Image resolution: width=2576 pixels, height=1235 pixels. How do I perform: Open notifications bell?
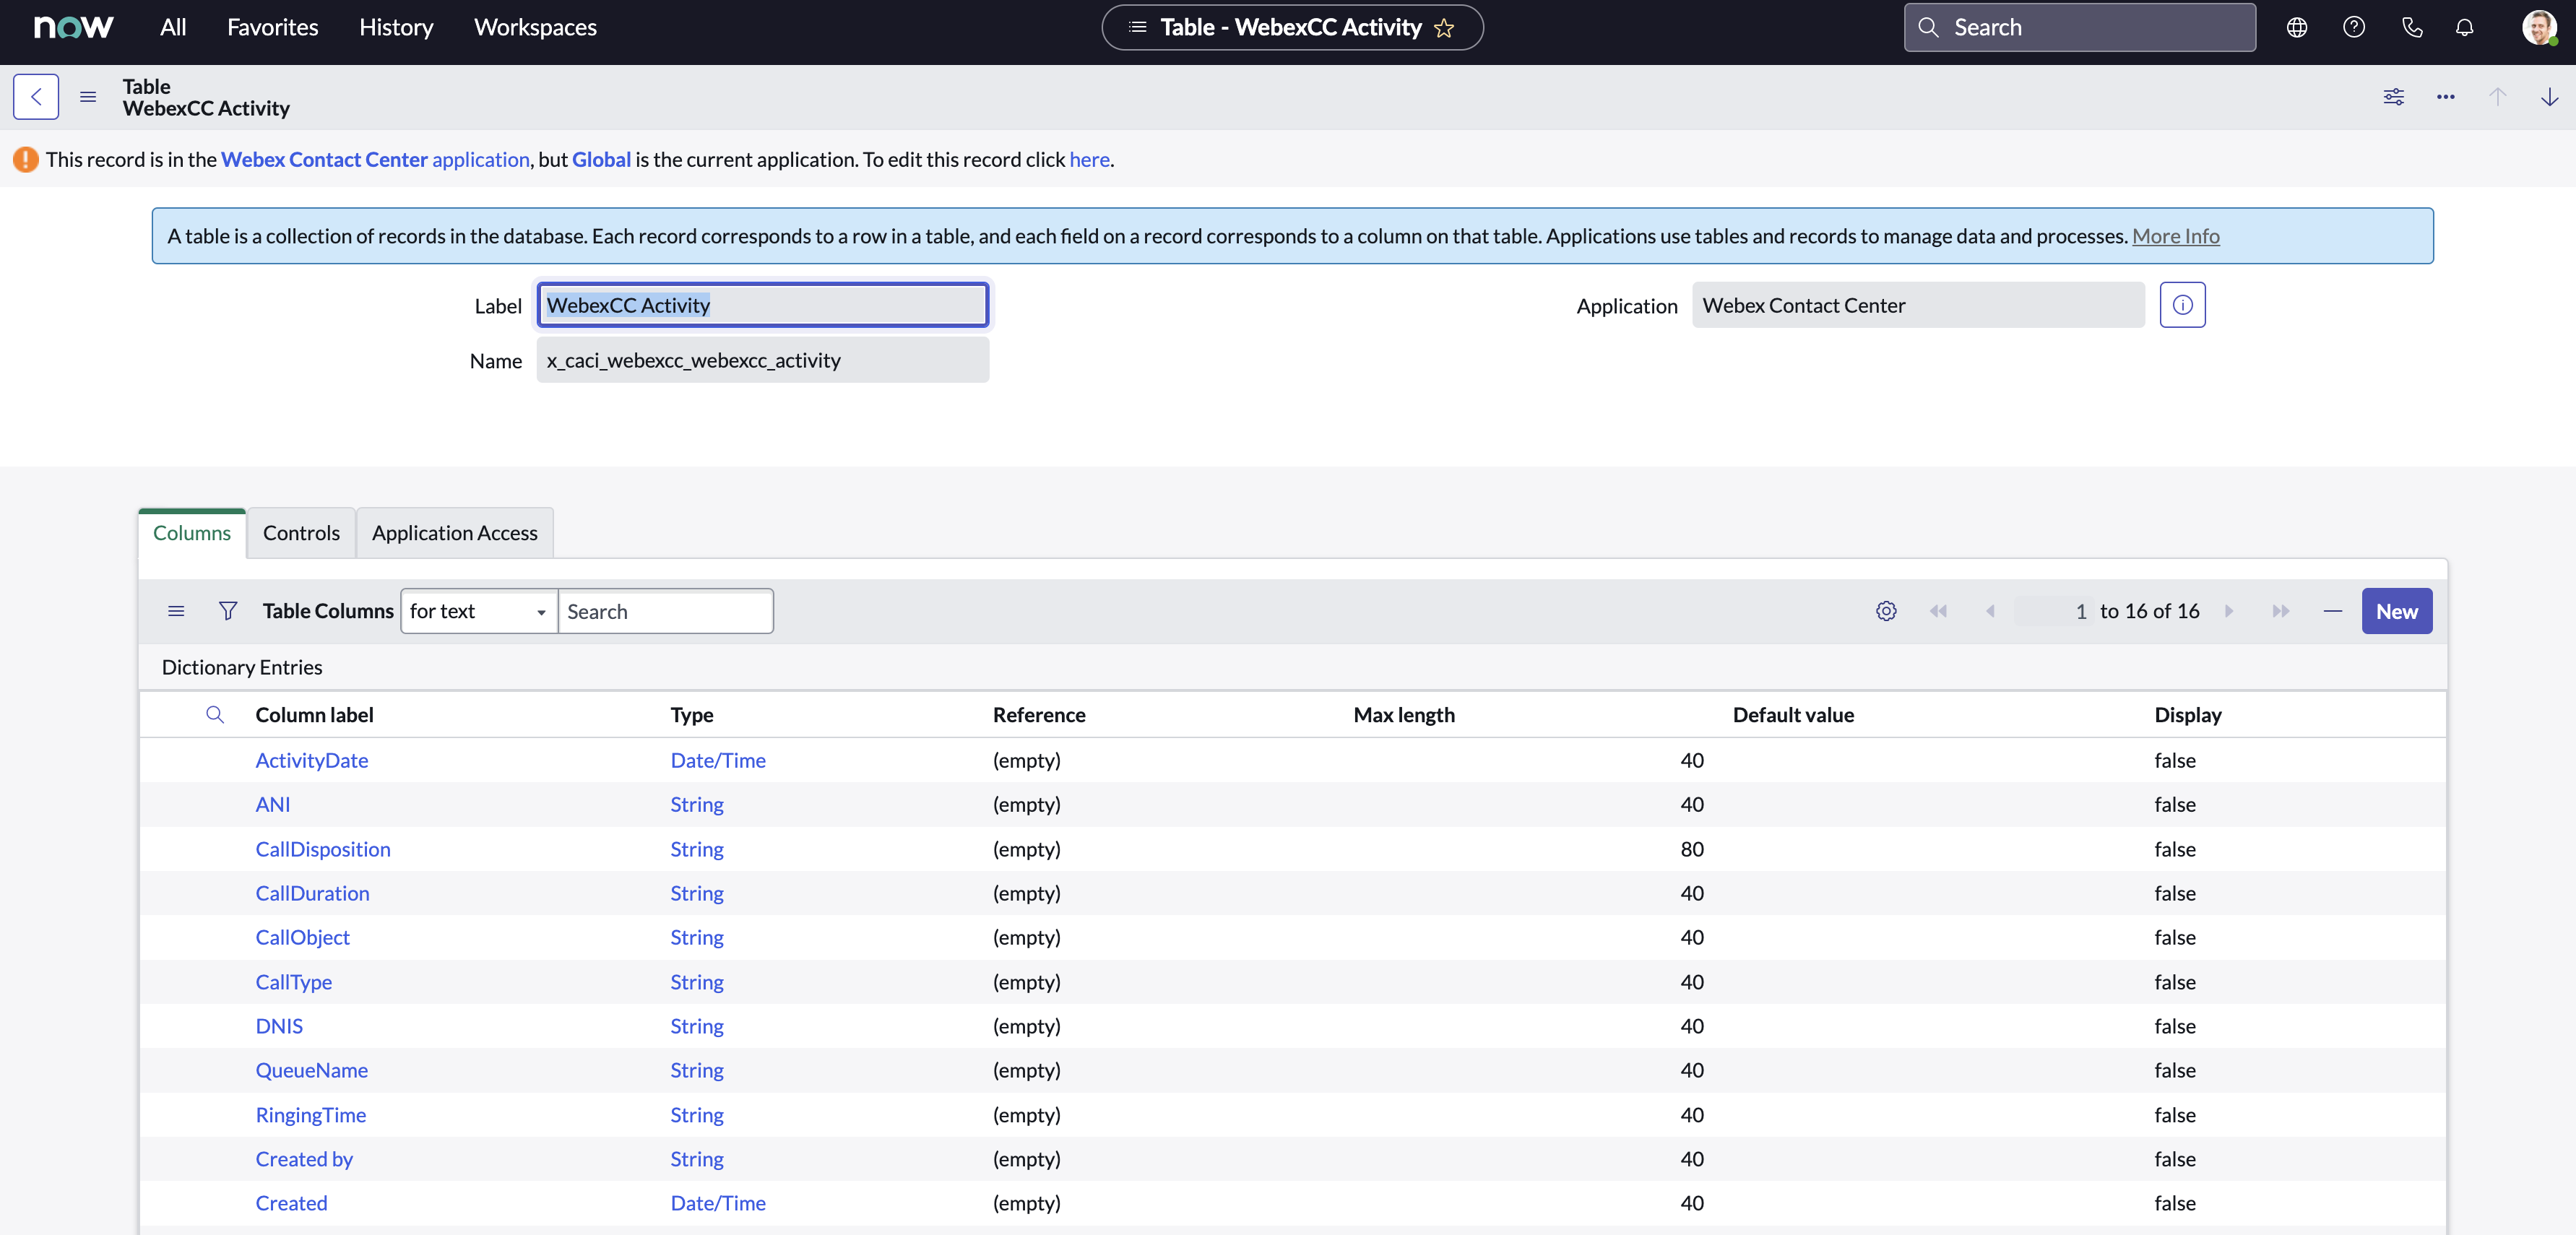pos(2464,28)
